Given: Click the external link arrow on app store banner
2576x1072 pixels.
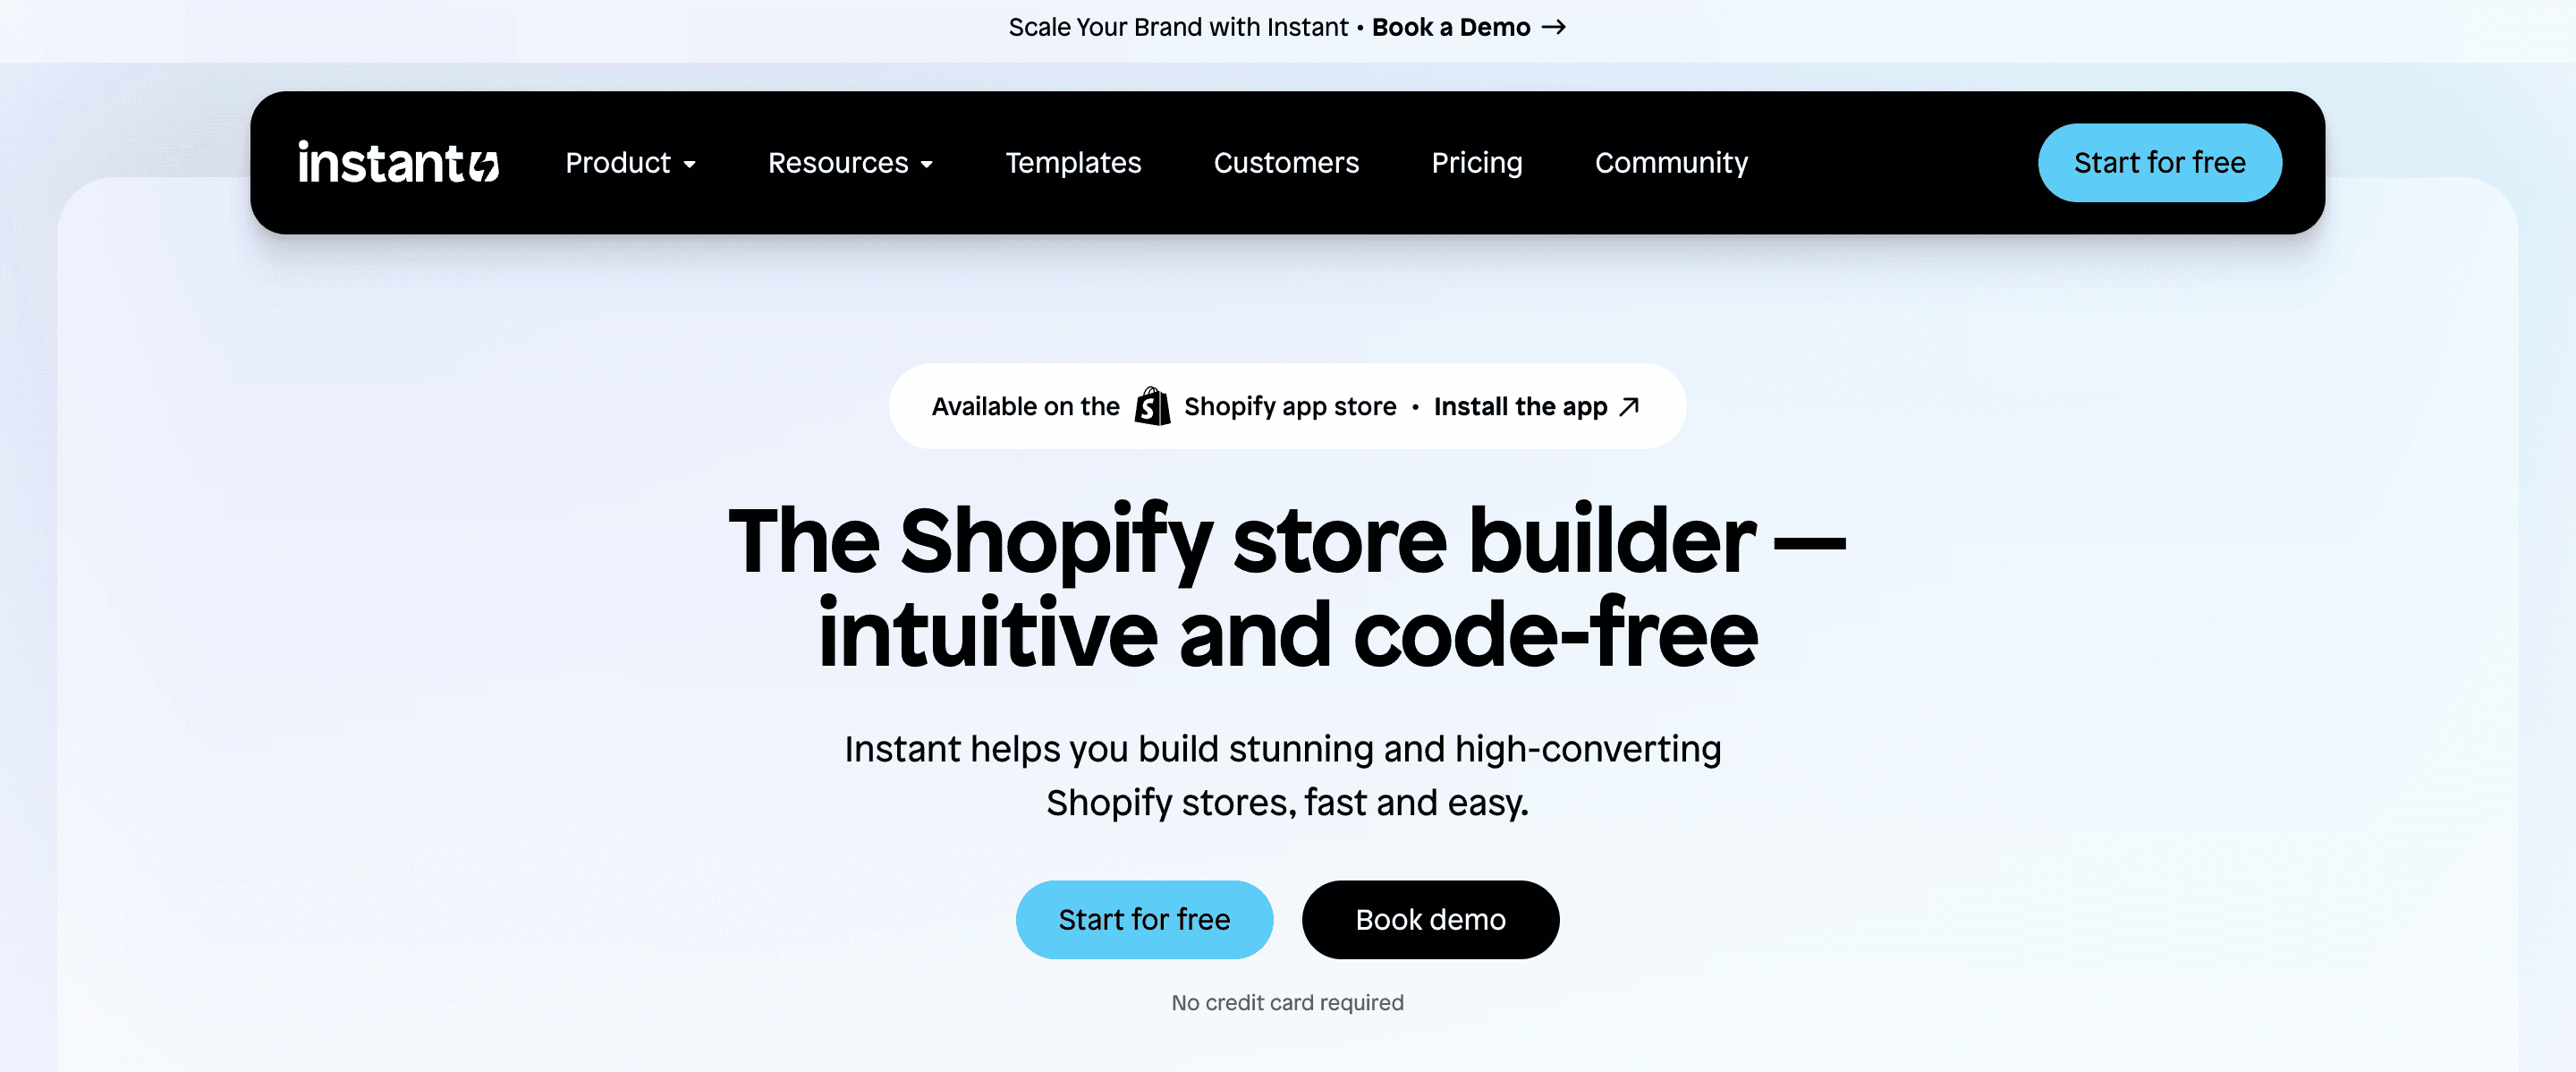Looking at the screenshot, I should [1630, 406].
